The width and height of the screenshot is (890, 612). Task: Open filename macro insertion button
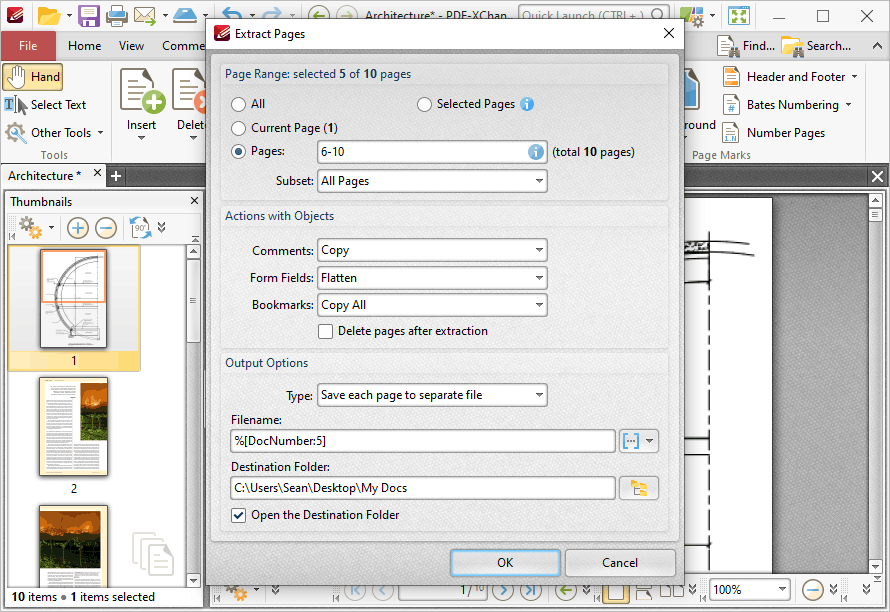[x=639, y=441]
